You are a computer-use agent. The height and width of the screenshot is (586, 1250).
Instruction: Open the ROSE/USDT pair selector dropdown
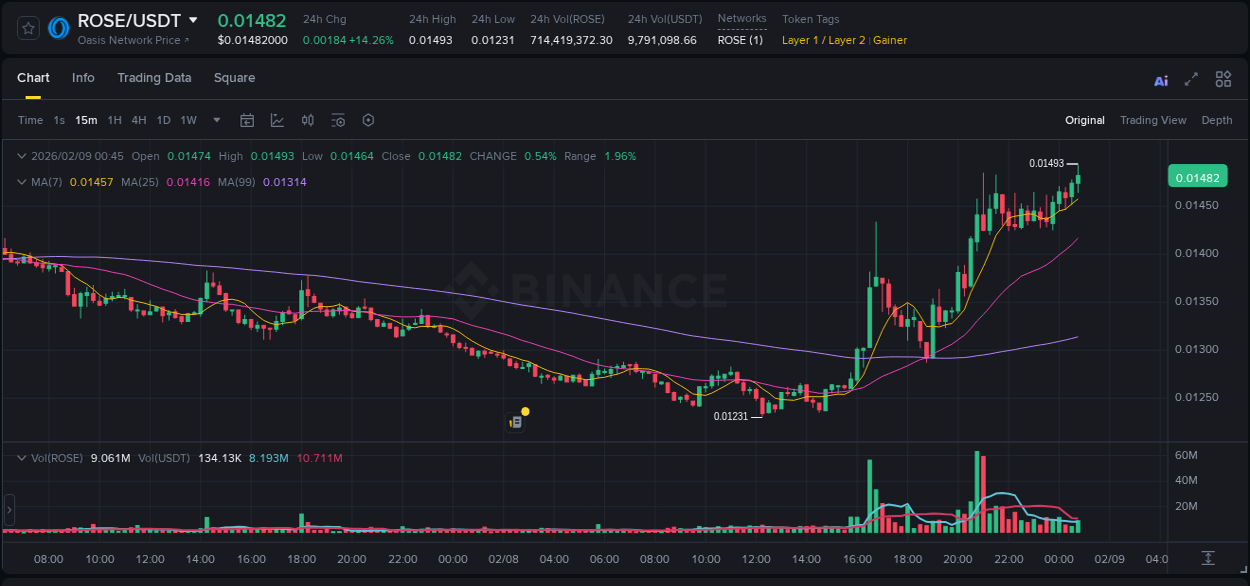[193, 20]
